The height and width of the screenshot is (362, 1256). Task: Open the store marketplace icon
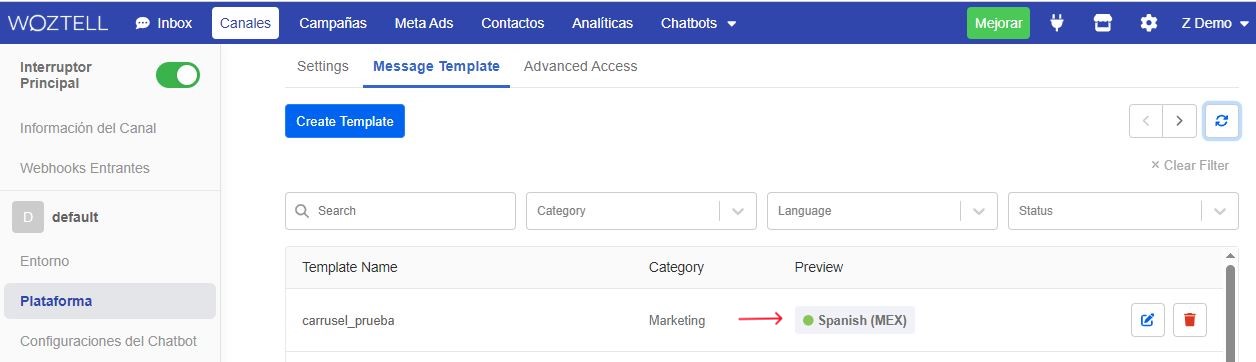1103,23
